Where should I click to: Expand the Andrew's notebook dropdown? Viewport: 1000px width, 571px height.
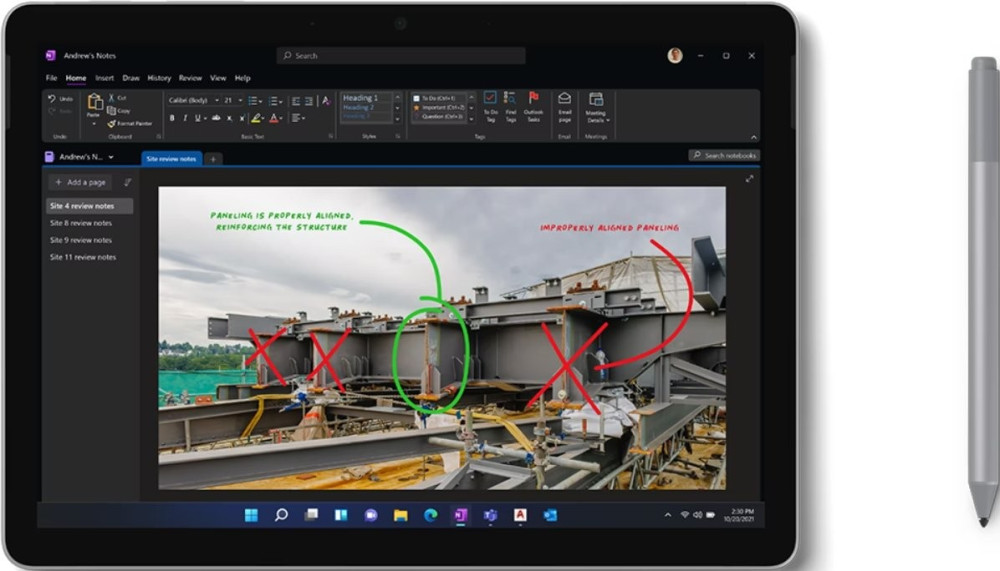point(111,157)
